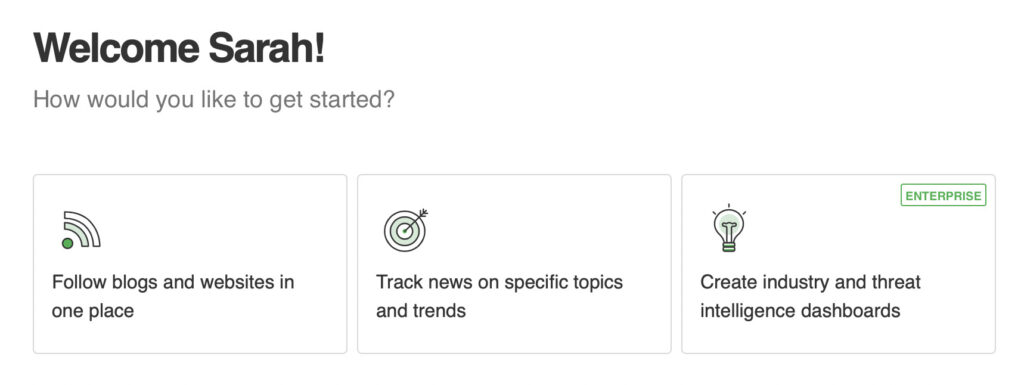Select the "Track news on specific topics and trends" text
Screen dimensions: 1024x385
[500, 296]
